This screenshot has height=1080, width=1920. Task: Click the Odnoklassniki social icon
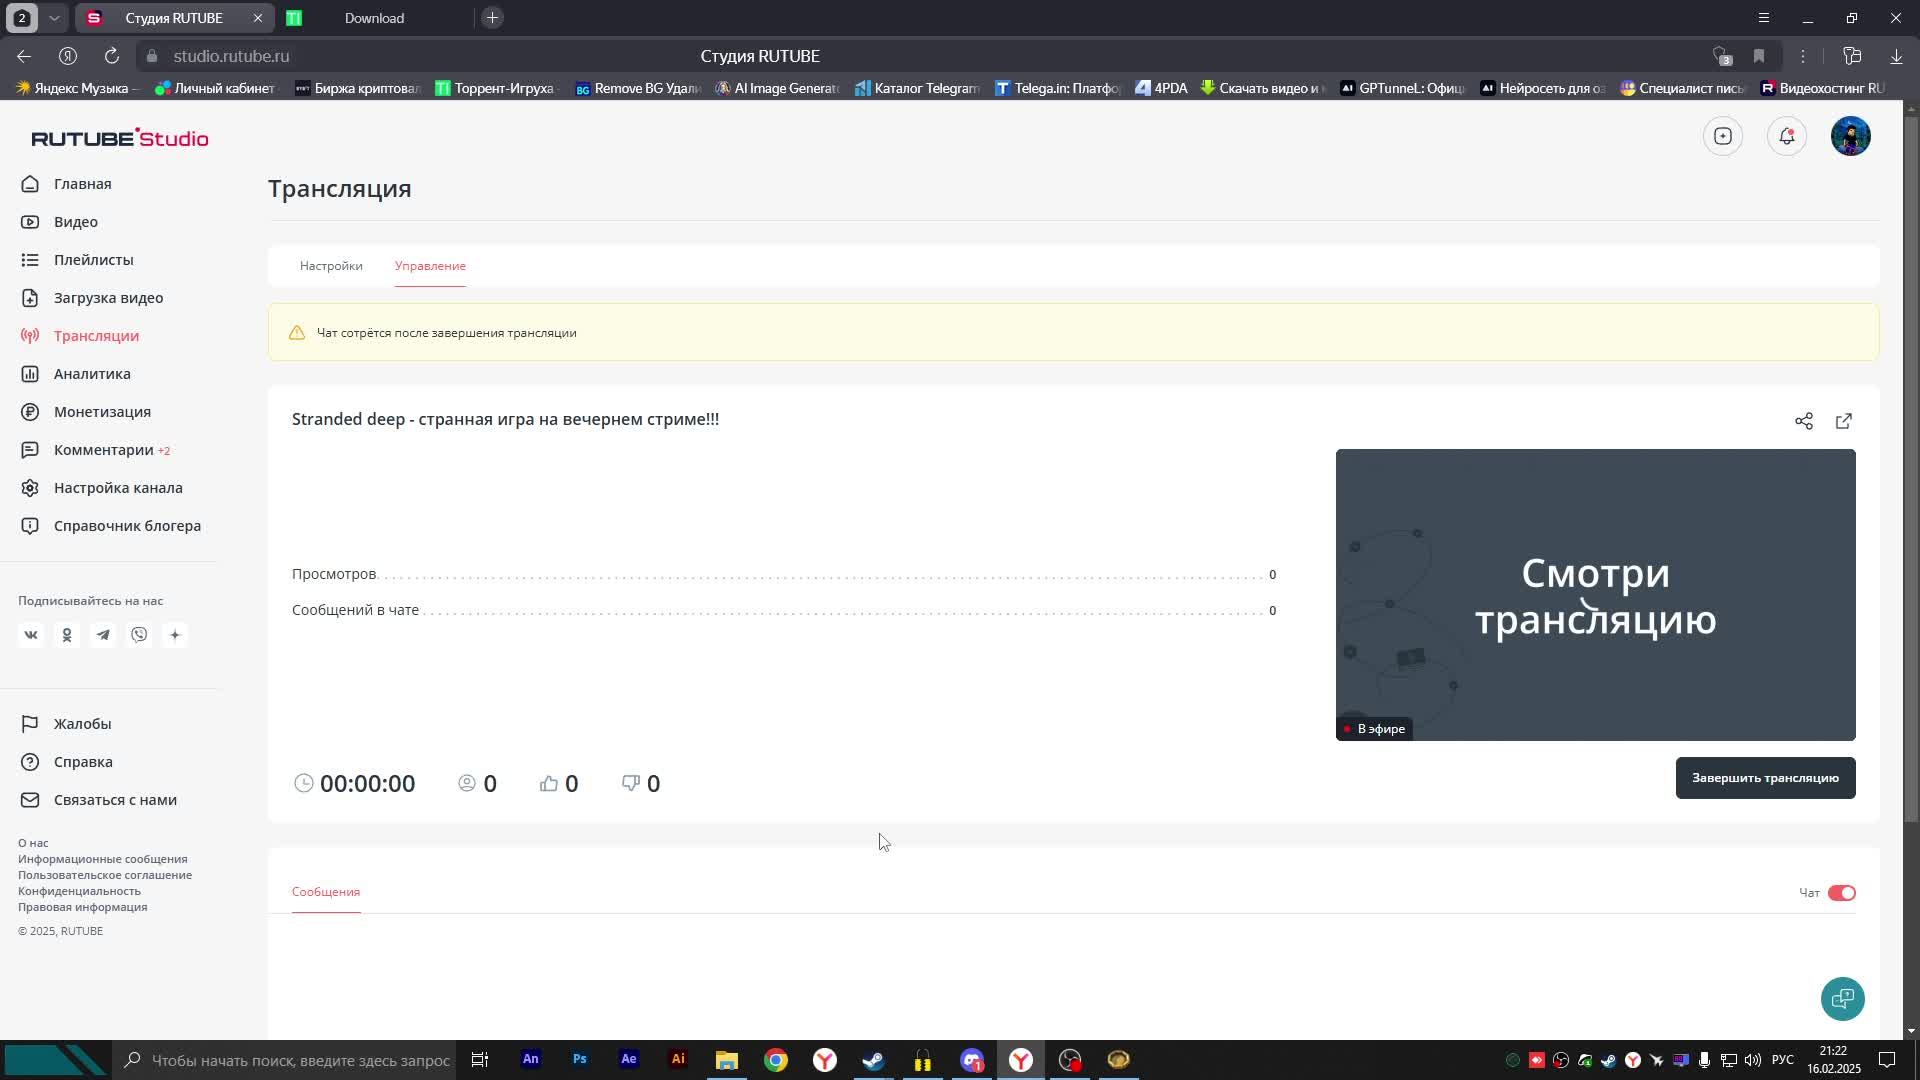67,635
